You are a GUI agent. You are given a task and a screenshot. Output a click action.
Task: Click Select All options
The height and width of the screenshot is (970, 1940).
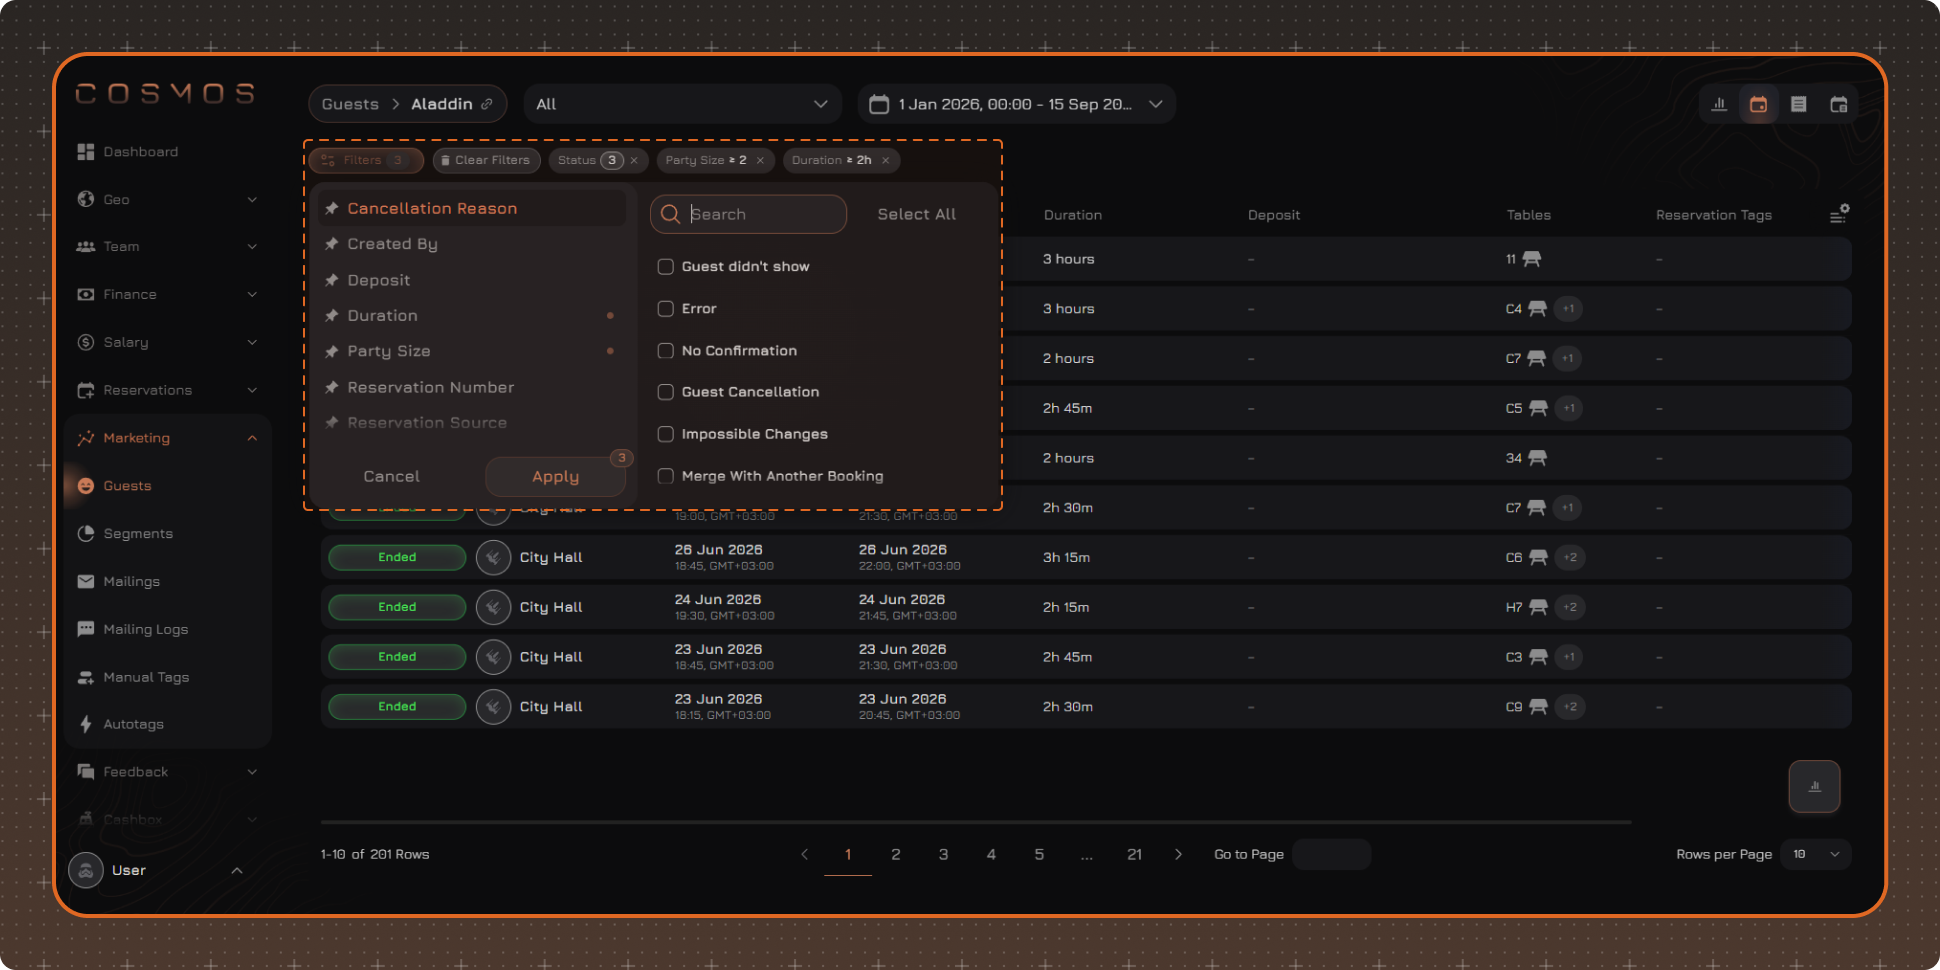pyautogui.click(x=917, y=214)
